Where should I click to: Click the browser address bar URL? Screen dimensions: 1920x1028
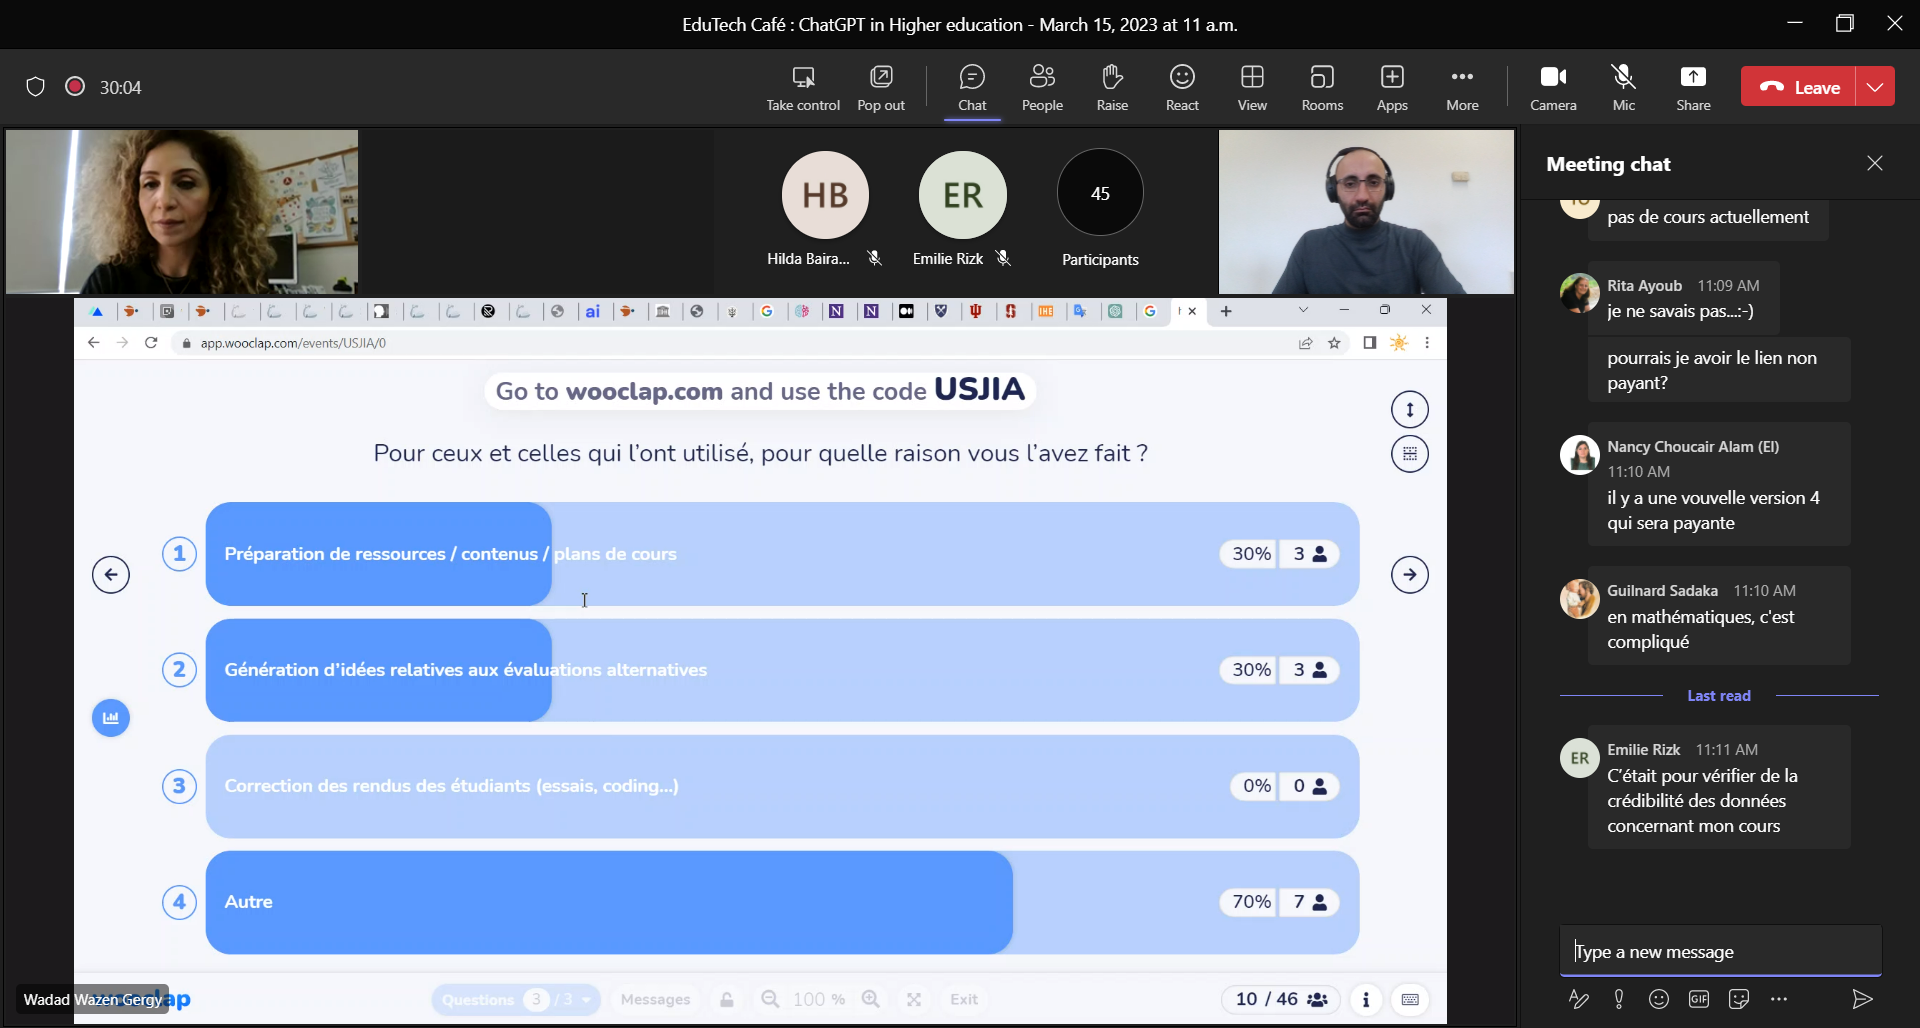pyautogui.click(x=293, y=343)
